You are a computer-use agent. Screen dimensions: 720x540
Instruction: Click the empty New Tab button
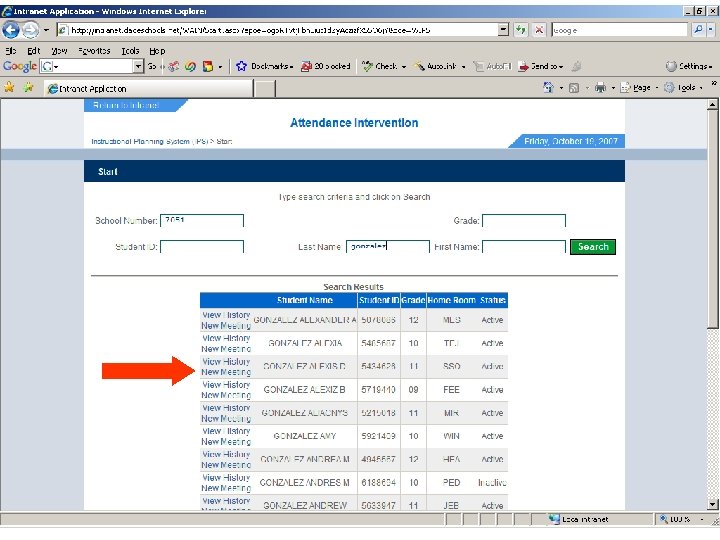point(265,89)
